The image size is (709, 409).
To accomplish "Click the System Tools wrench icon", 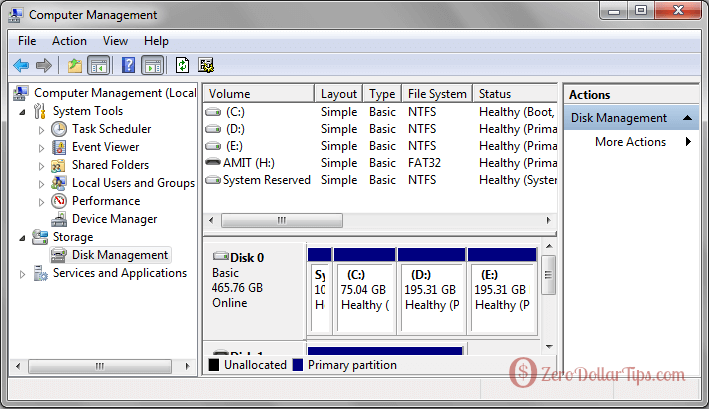I will (x=40, y=111).
